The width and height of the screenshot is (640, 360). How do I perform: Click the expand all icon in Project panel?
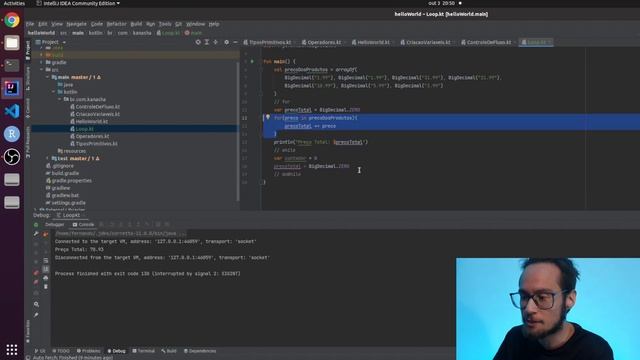[207, 42]
